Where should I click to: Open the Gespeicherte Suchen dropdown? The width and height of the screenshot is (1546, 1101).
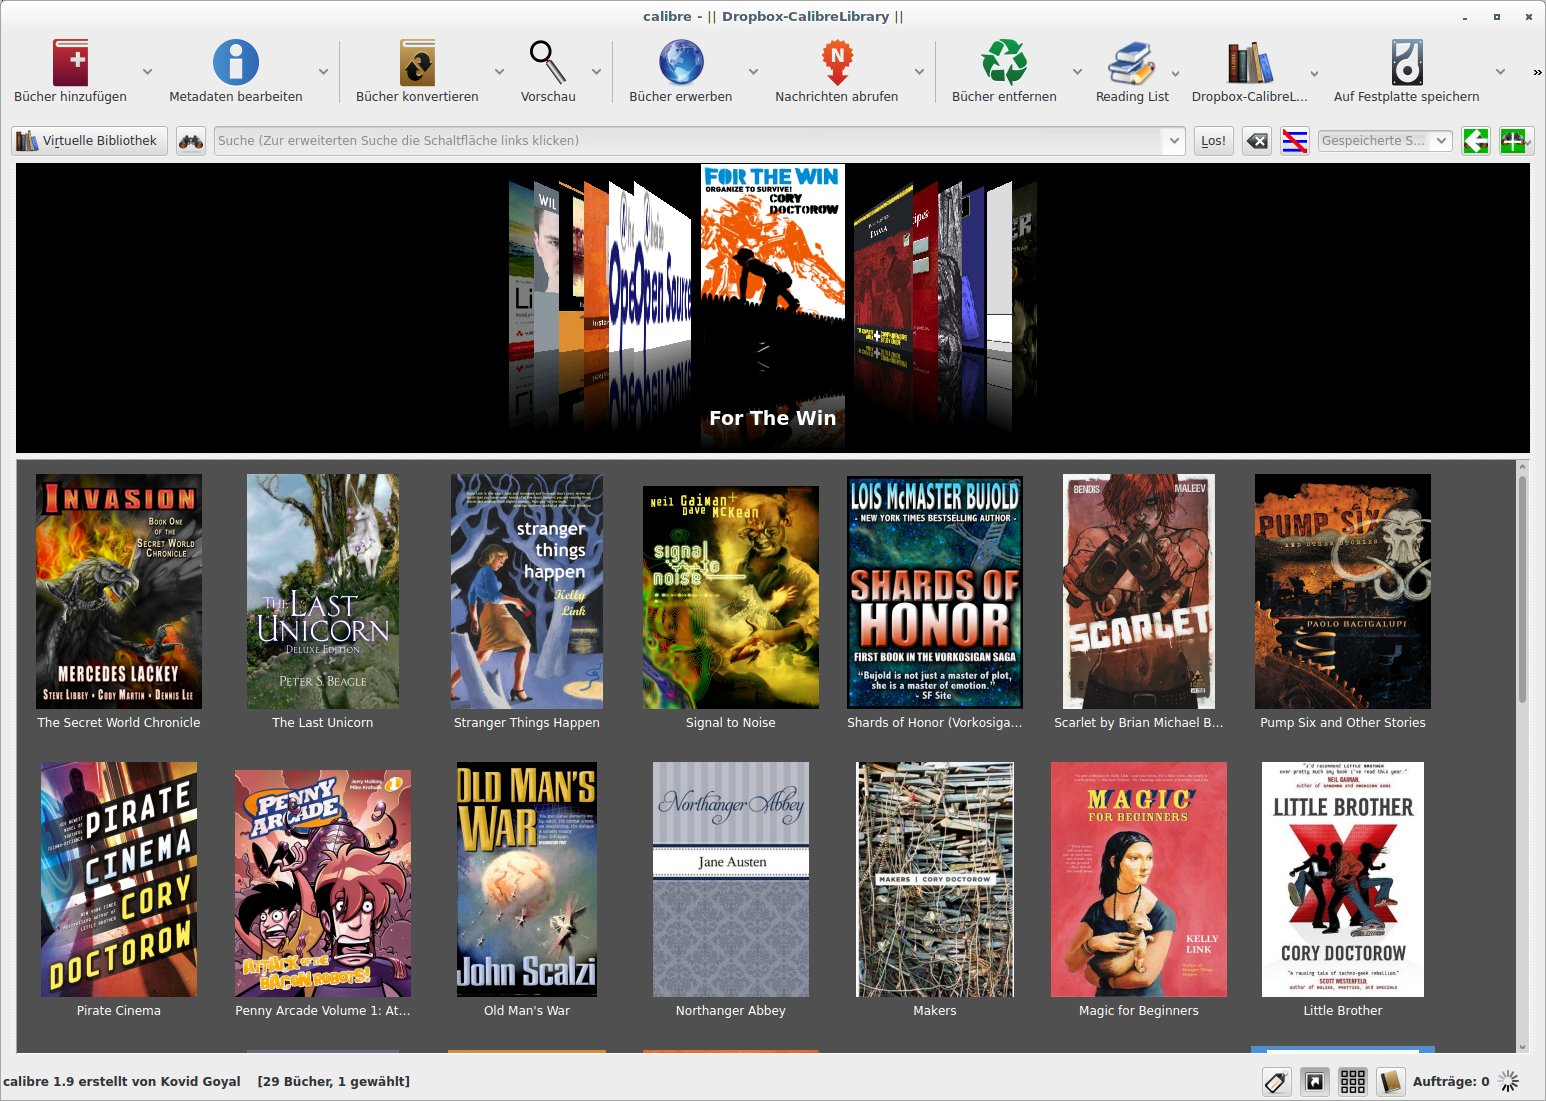pyautogui.click(x=1385, y=141)
